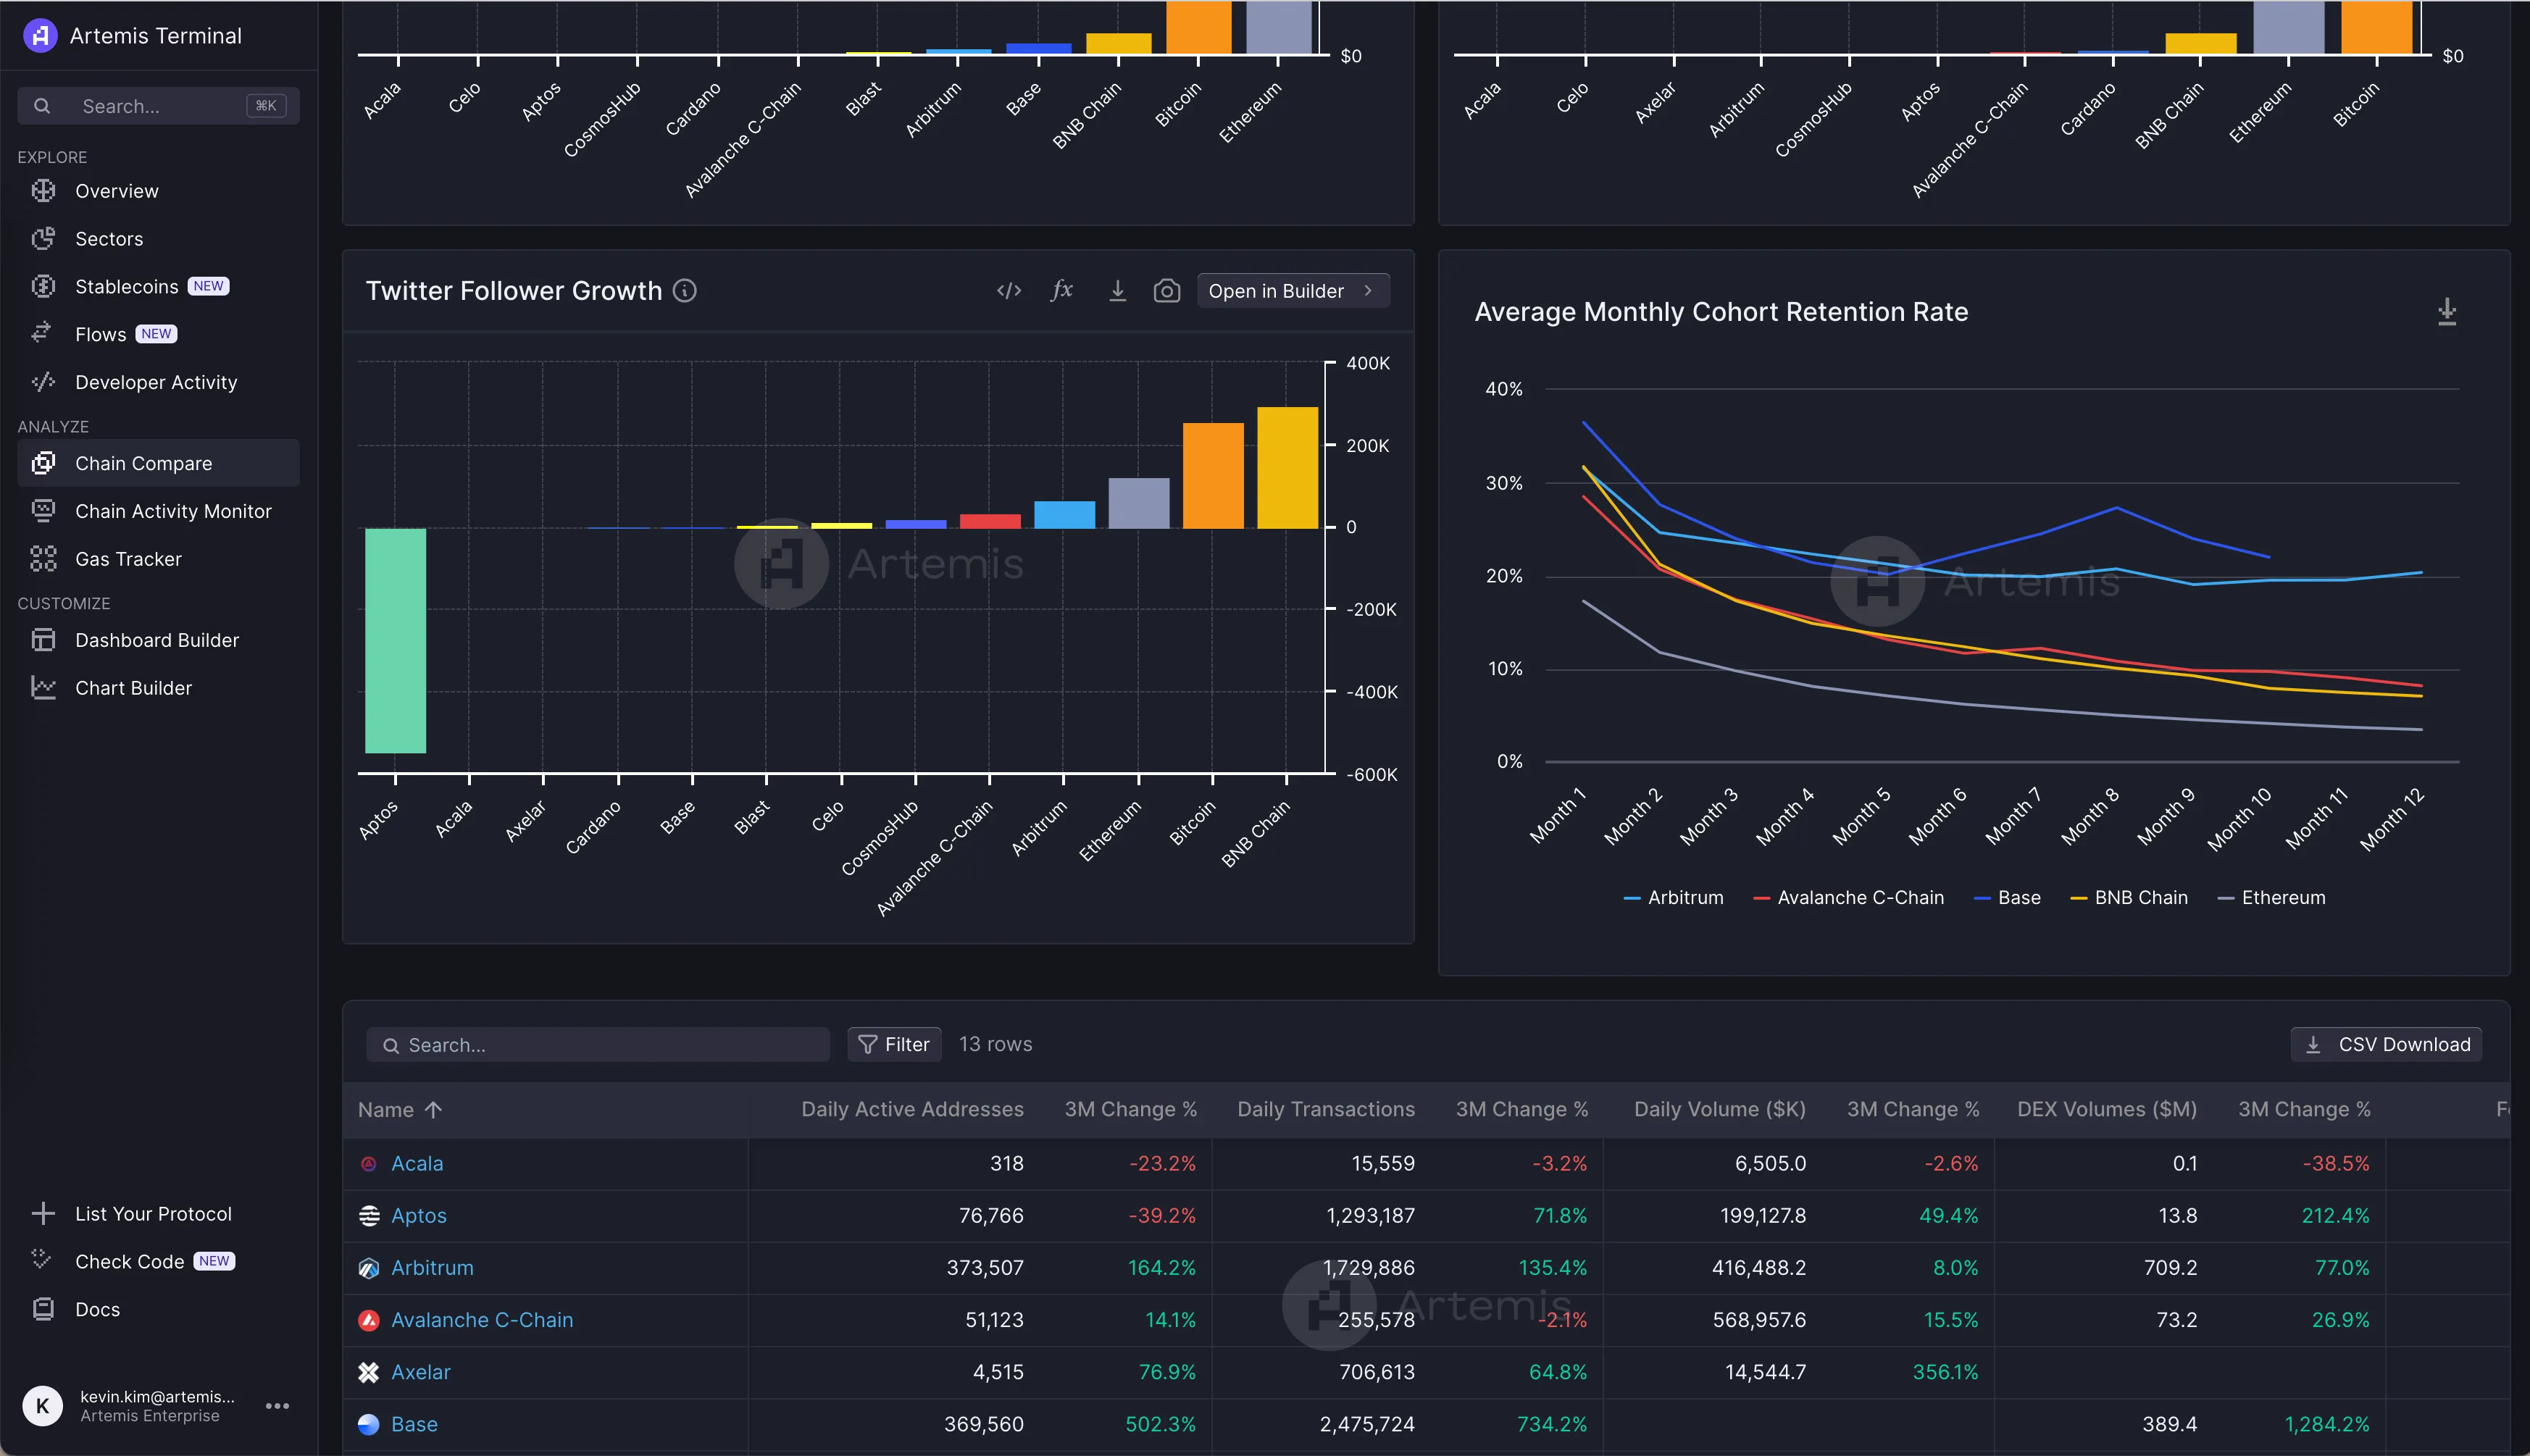Click the Axelar logo icon in table
Viewport: 2530px width, 1456px height.
point(369,1372)
